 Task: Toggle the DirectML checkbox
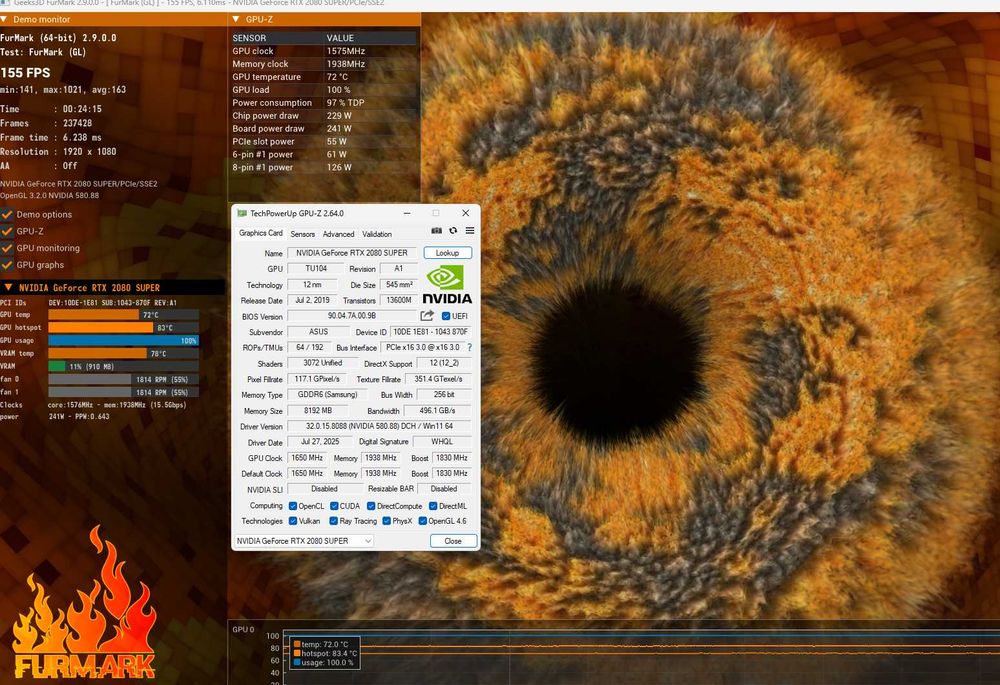(432, 506)
